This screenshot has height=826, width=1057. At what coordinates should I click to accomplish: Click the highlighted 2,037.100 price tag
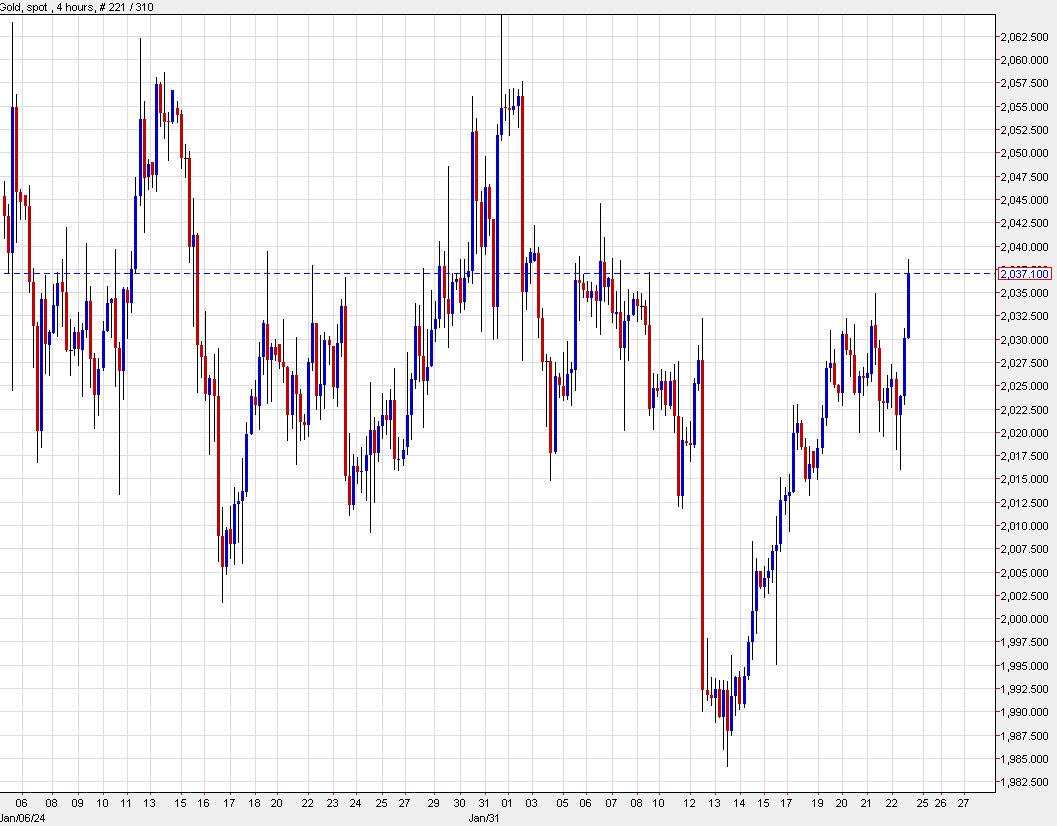[1024, 272]
